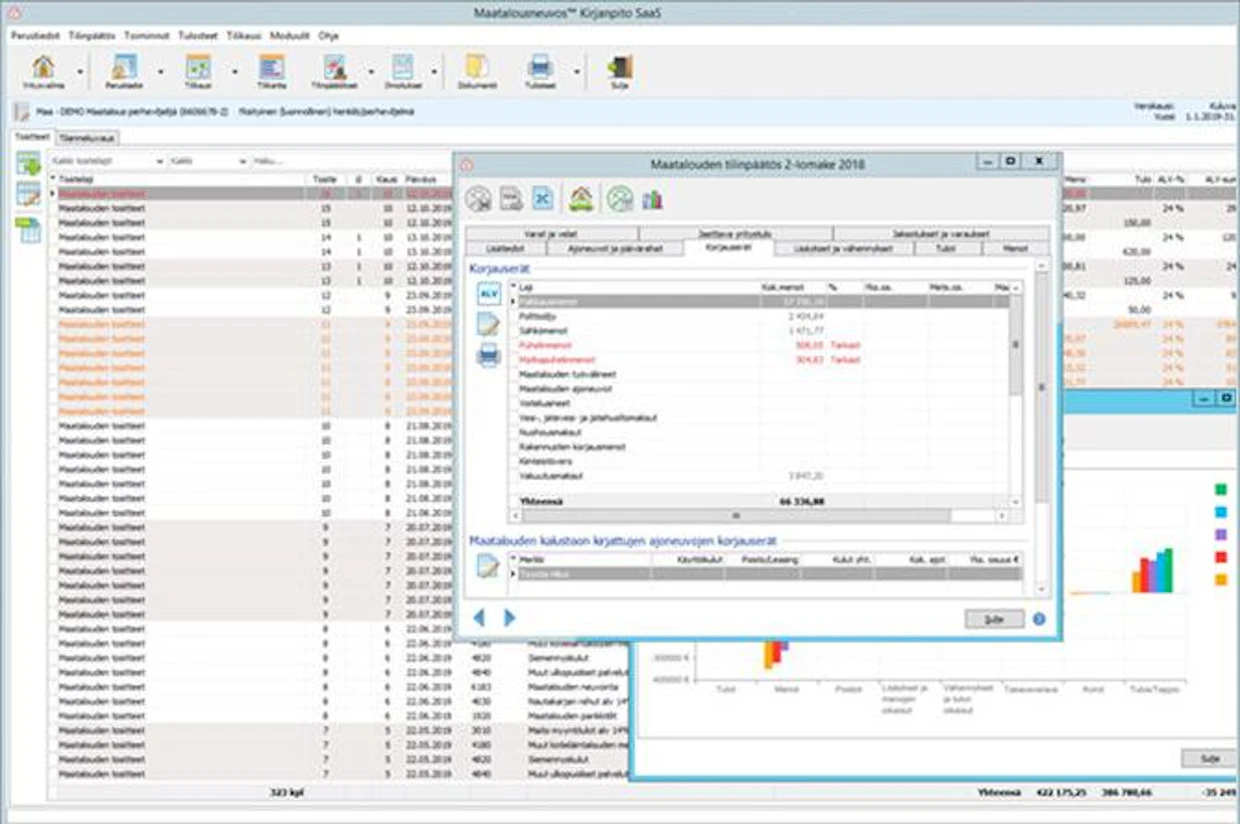Screen dimensions: 1240x824
Task: Expand the dropdown arrow next to Tulosteet printer
Action: coord(577,72)
